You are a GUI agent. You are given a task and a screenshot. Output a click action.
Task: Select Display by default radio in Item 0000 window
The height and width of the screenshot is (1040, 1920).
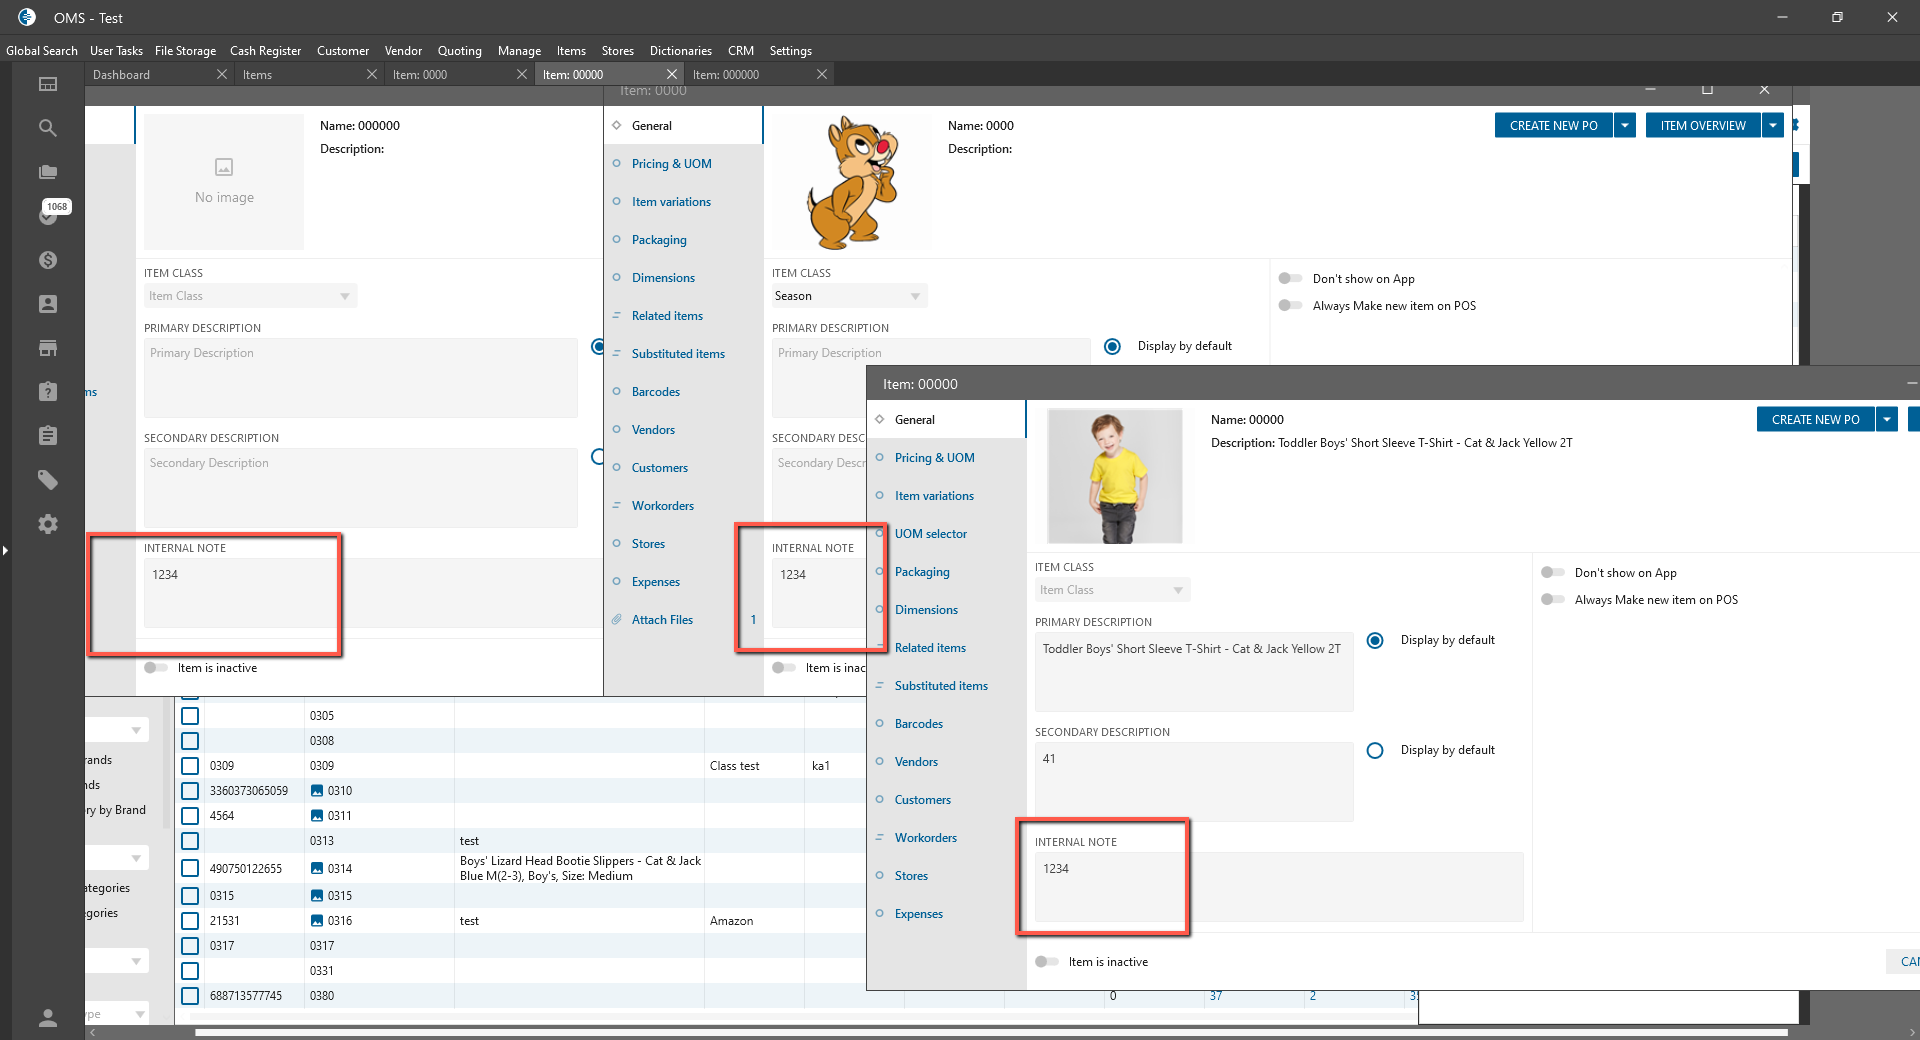click(1112, 346)
